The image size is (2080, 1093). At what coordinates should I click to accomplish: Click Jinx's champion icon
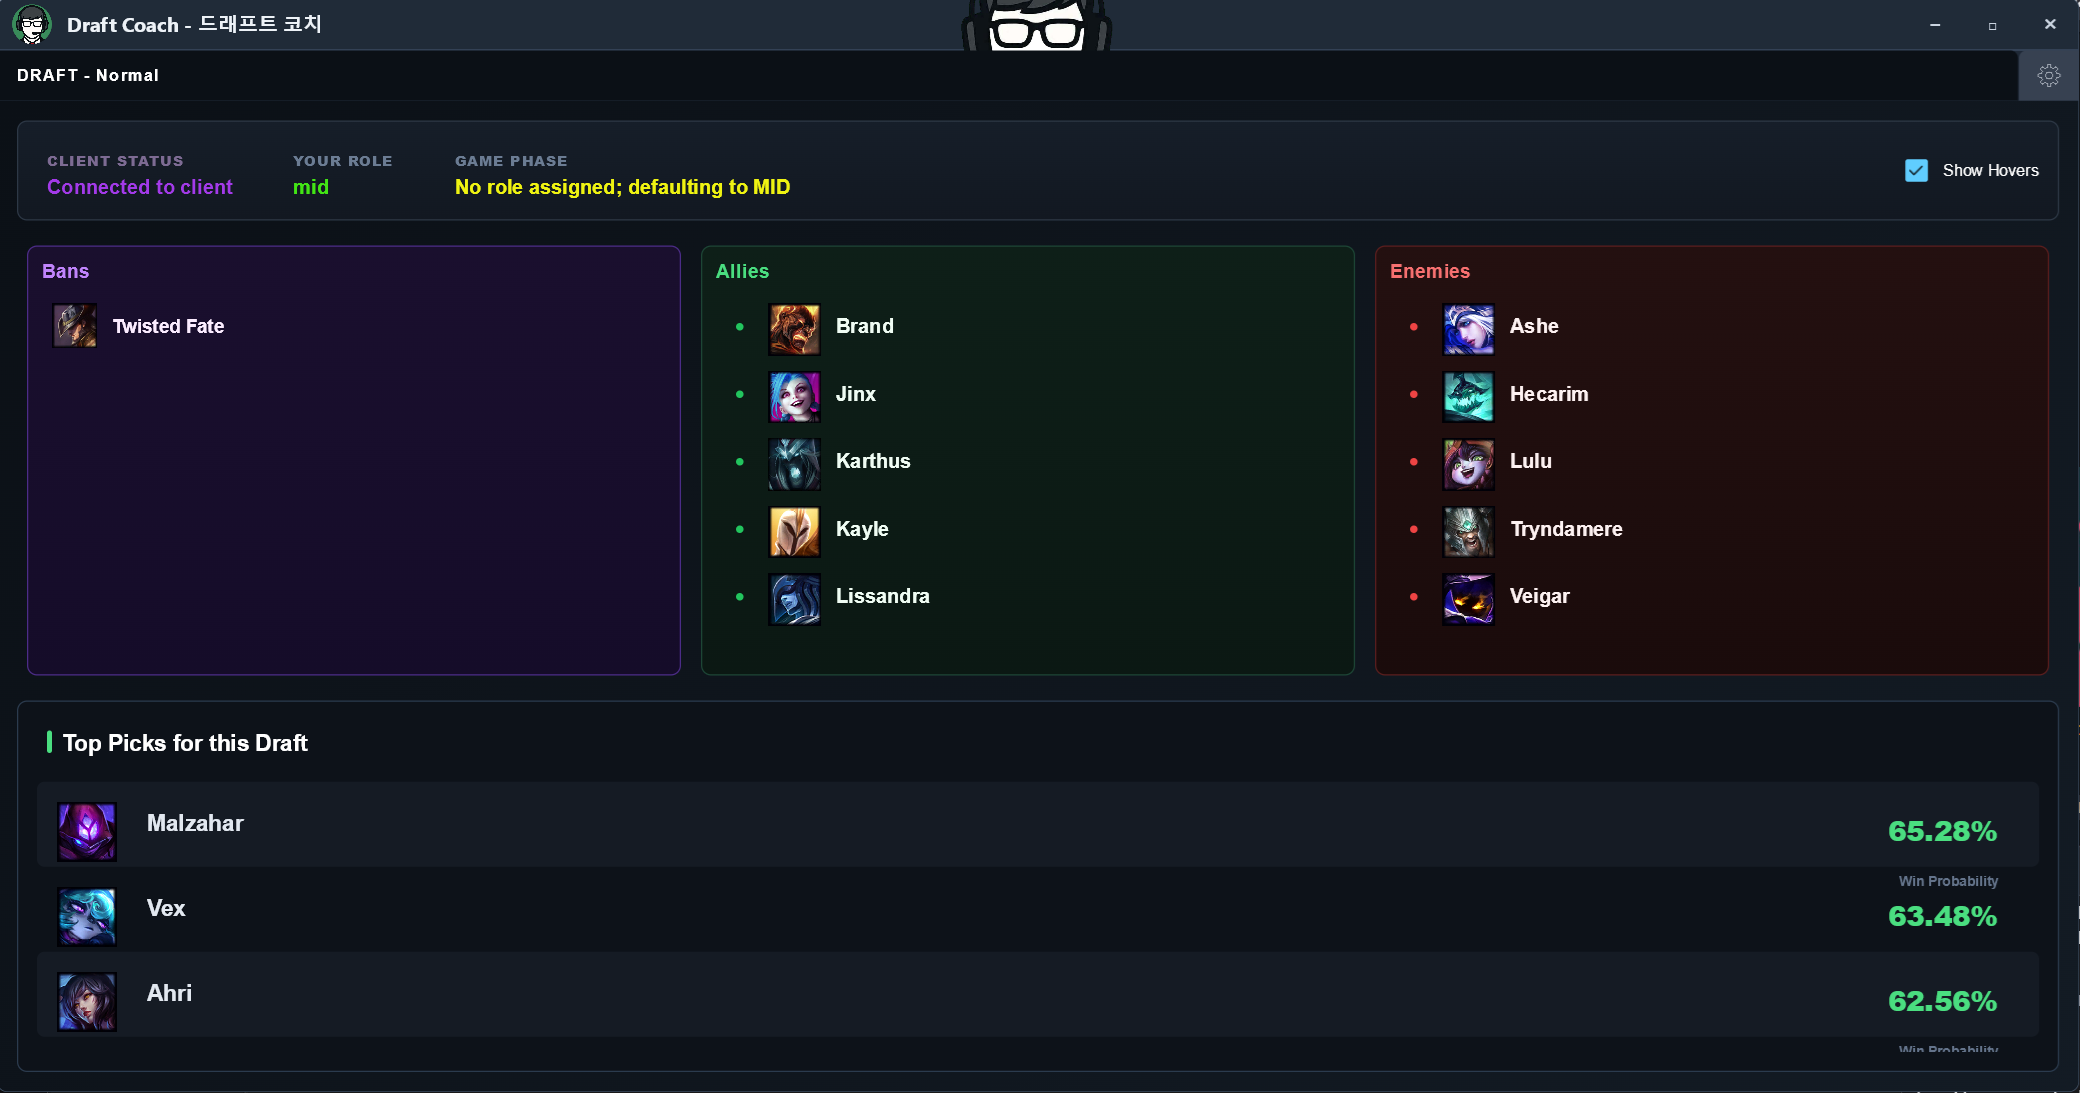794,396
